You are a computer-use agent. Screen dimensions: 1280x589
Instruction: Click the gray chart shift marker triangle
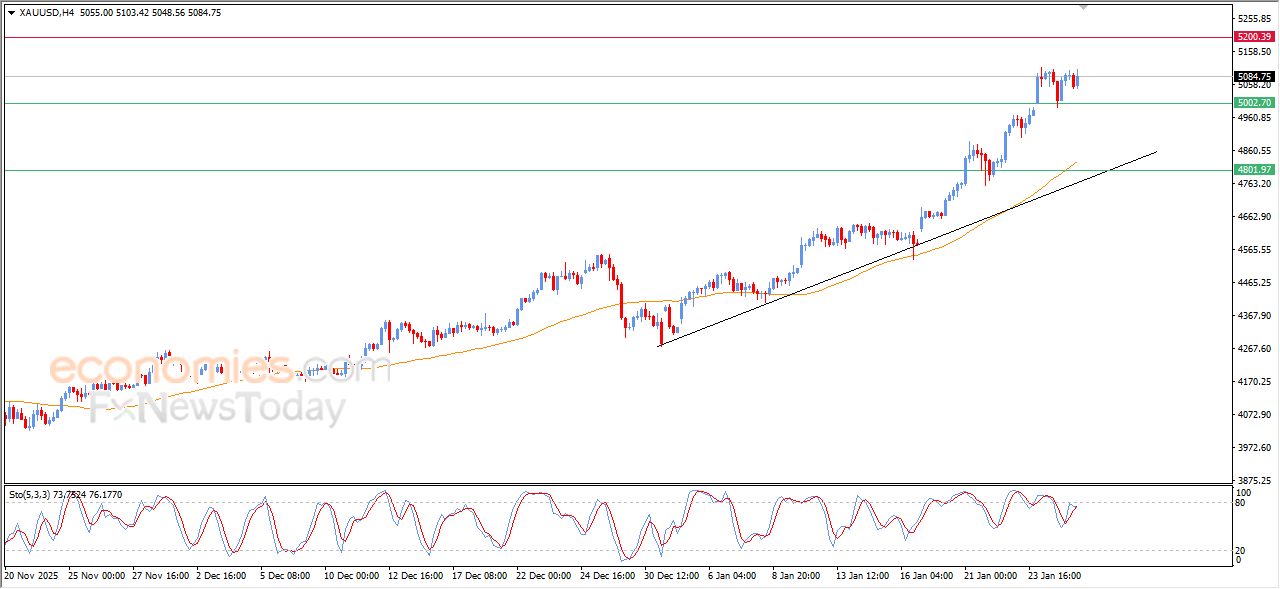pyautogui.click(x=1083, y=8)
